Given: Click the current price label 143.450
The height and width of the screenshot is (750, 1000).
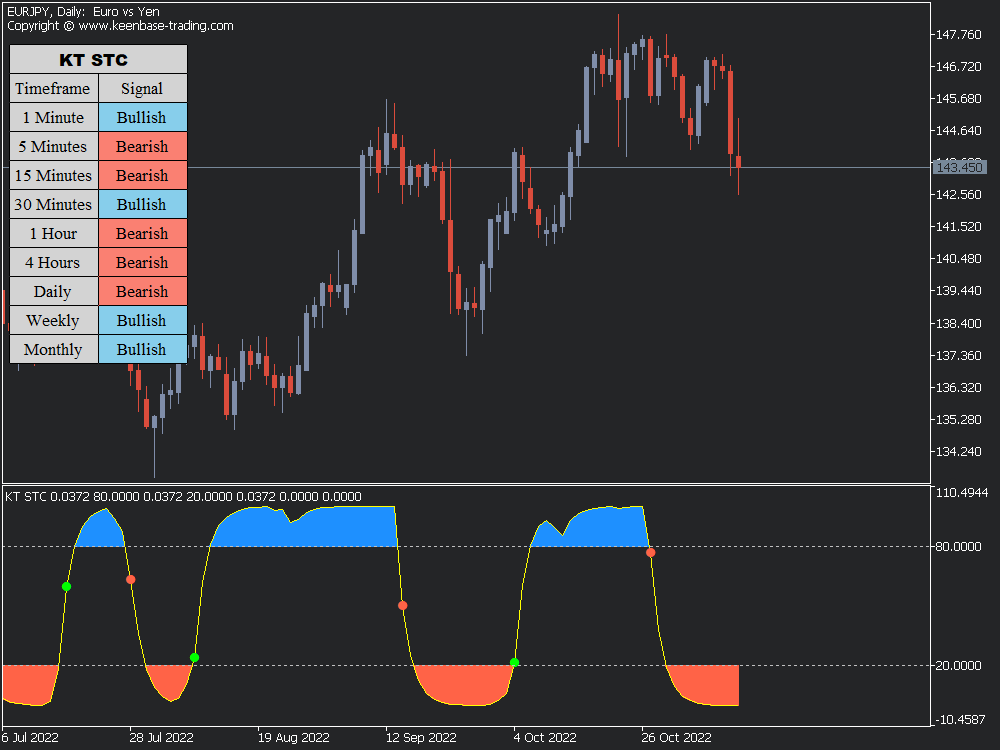Looking at the screenshot, I should (959, 167).
